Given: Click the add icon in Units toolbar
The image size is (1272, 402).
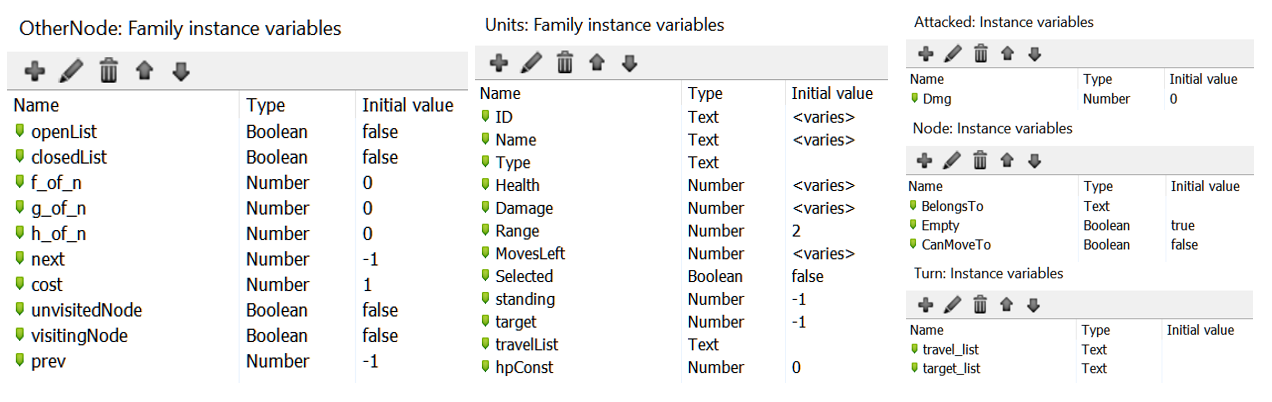Looking at the screenshot, I should (497, 62).
